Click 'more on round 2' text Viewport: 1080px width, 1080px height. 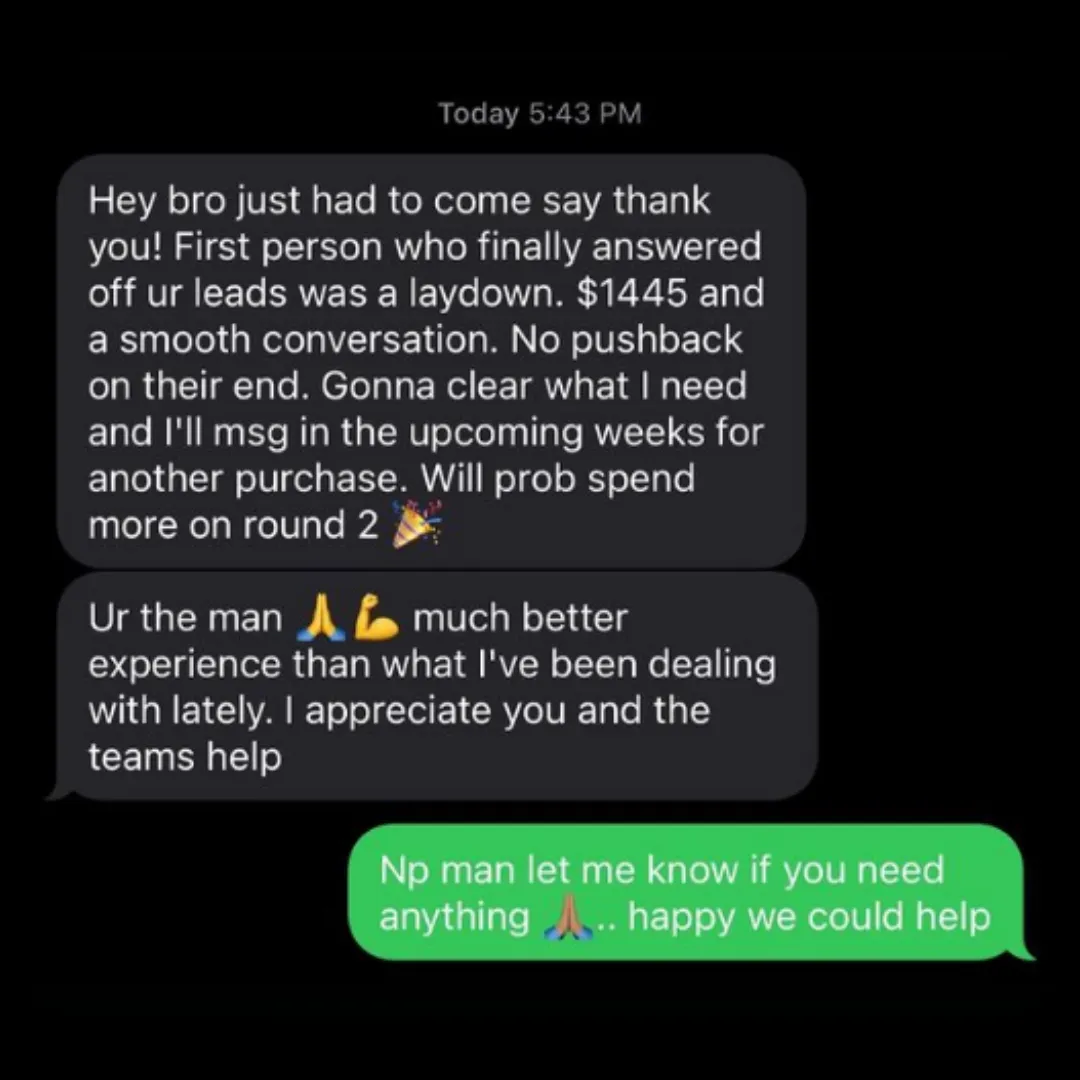pyautogui.click(x=233, y=526)
